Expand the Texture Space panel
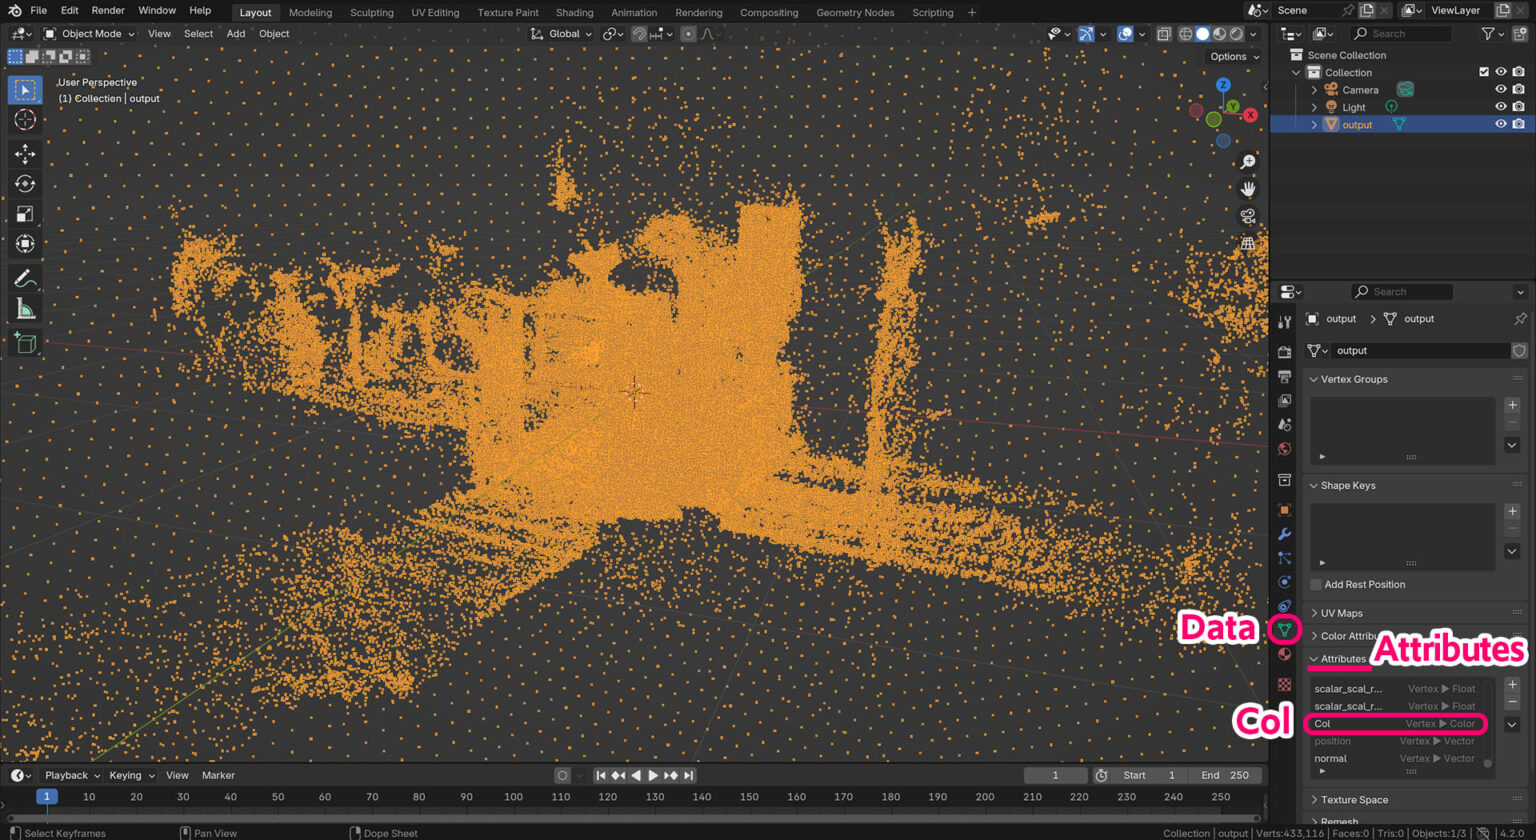 tap(1353, 800)
